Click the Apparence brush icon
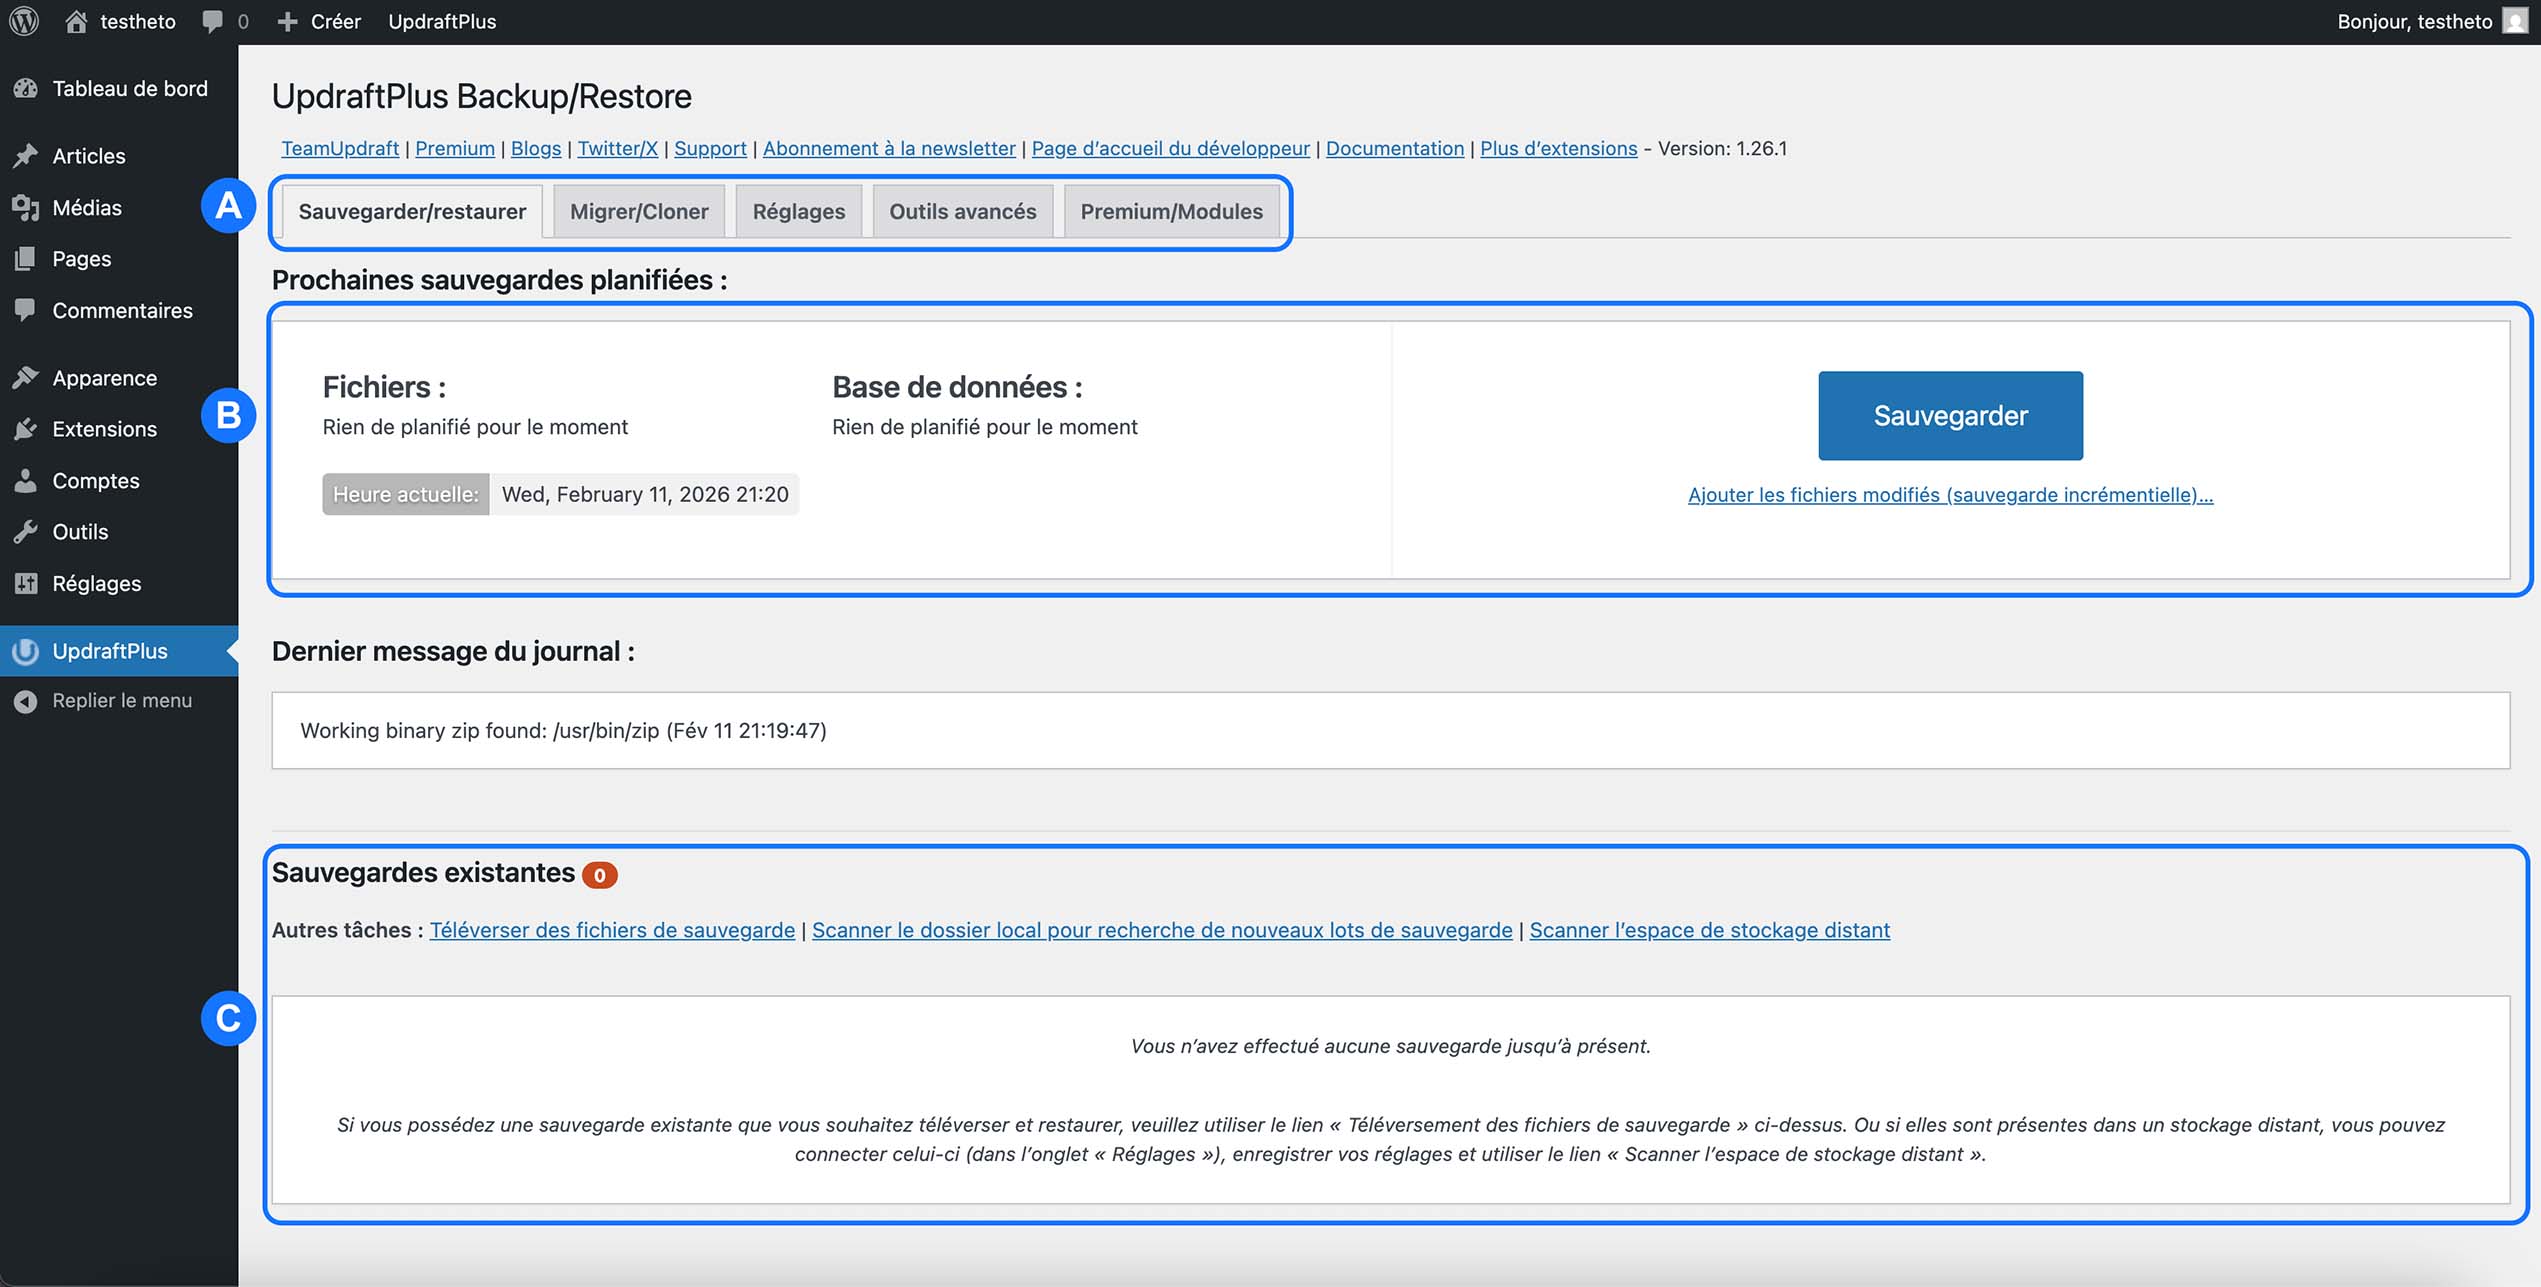Viewport: 2541px width, 1287px height. 26,378
